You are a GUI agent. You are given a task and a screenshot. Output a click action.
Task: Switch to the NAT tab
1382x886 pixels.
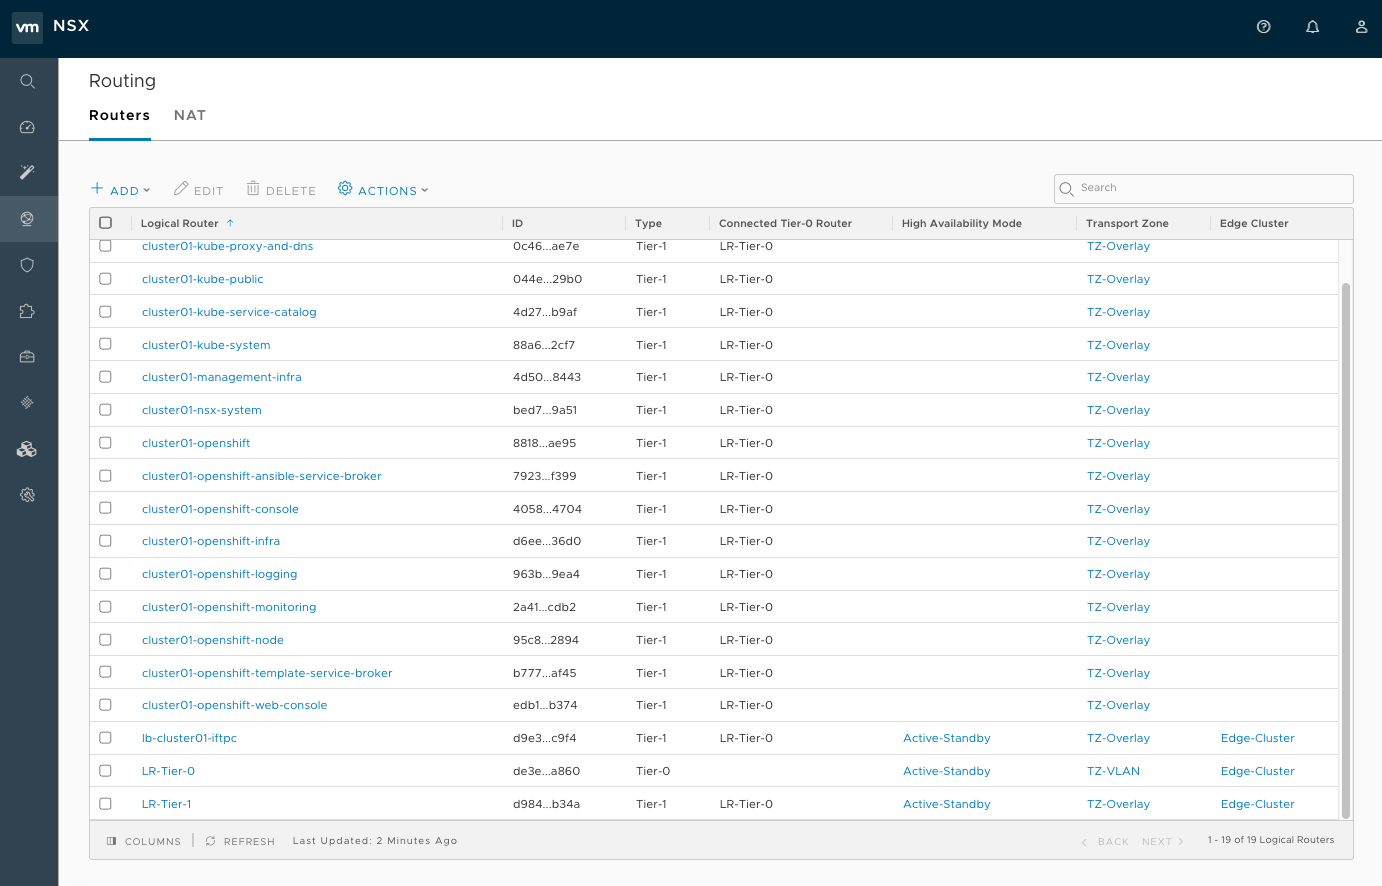point(190,115)
